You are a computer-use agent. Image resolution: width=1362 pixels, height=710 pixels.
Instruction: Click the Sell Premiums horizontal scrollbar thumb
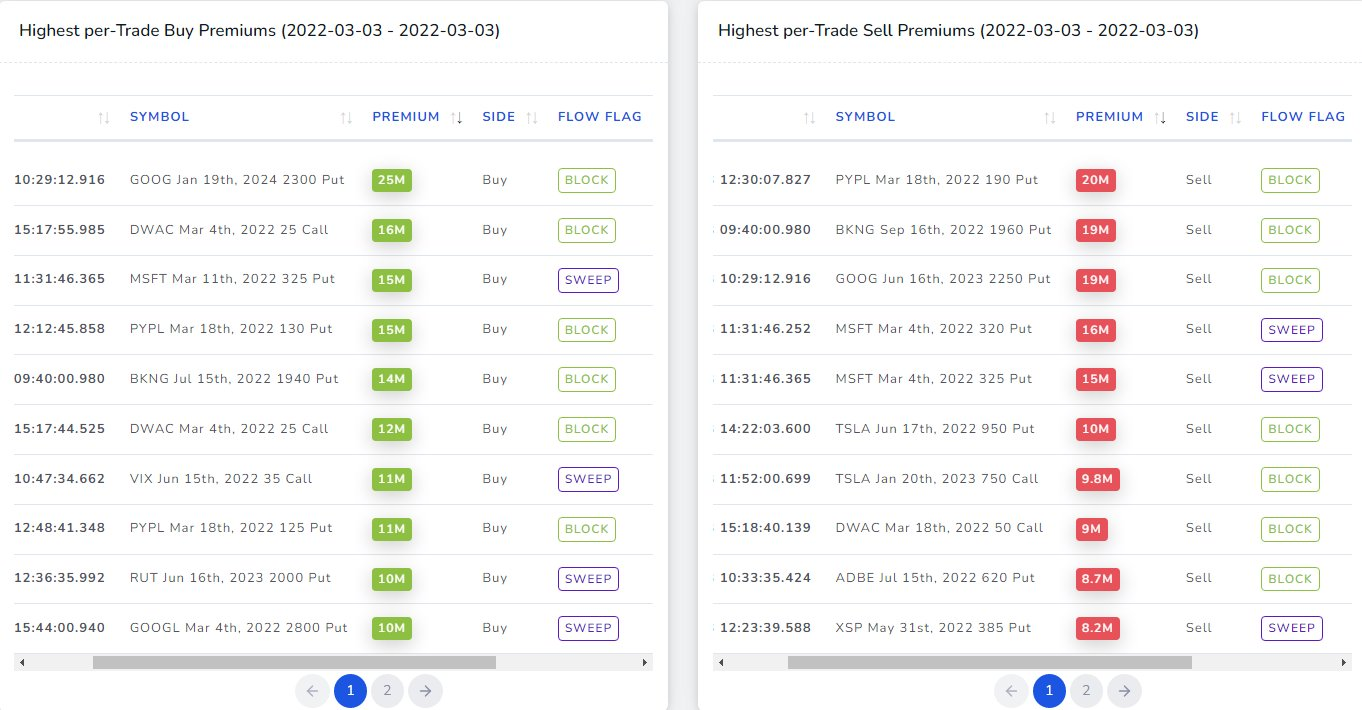[x=990, y=662]
